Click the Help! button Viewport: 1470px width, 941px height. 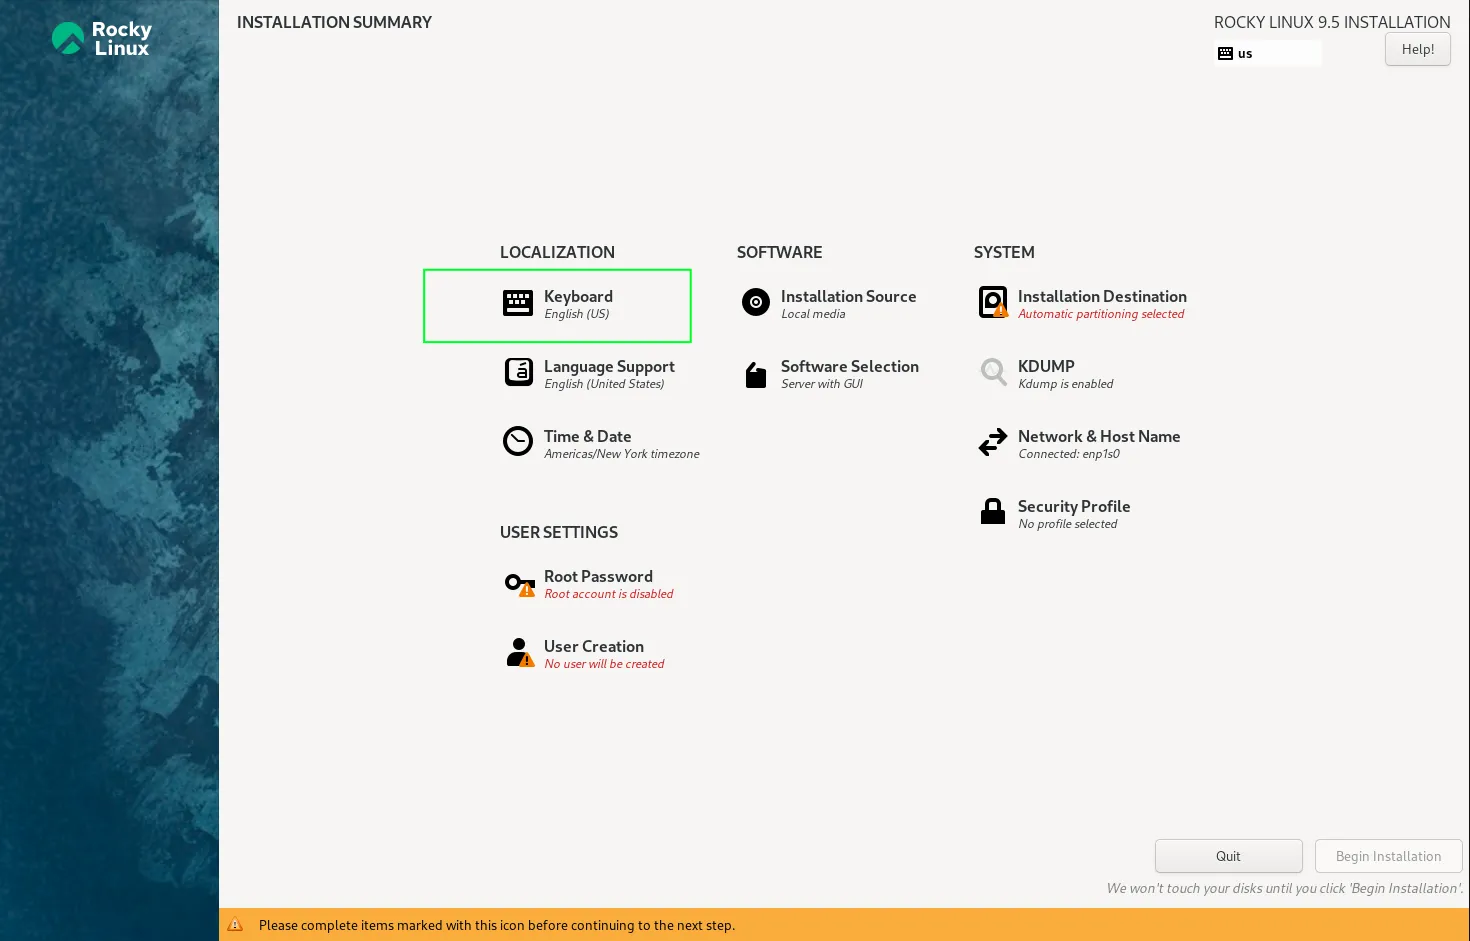point(1417,49)
